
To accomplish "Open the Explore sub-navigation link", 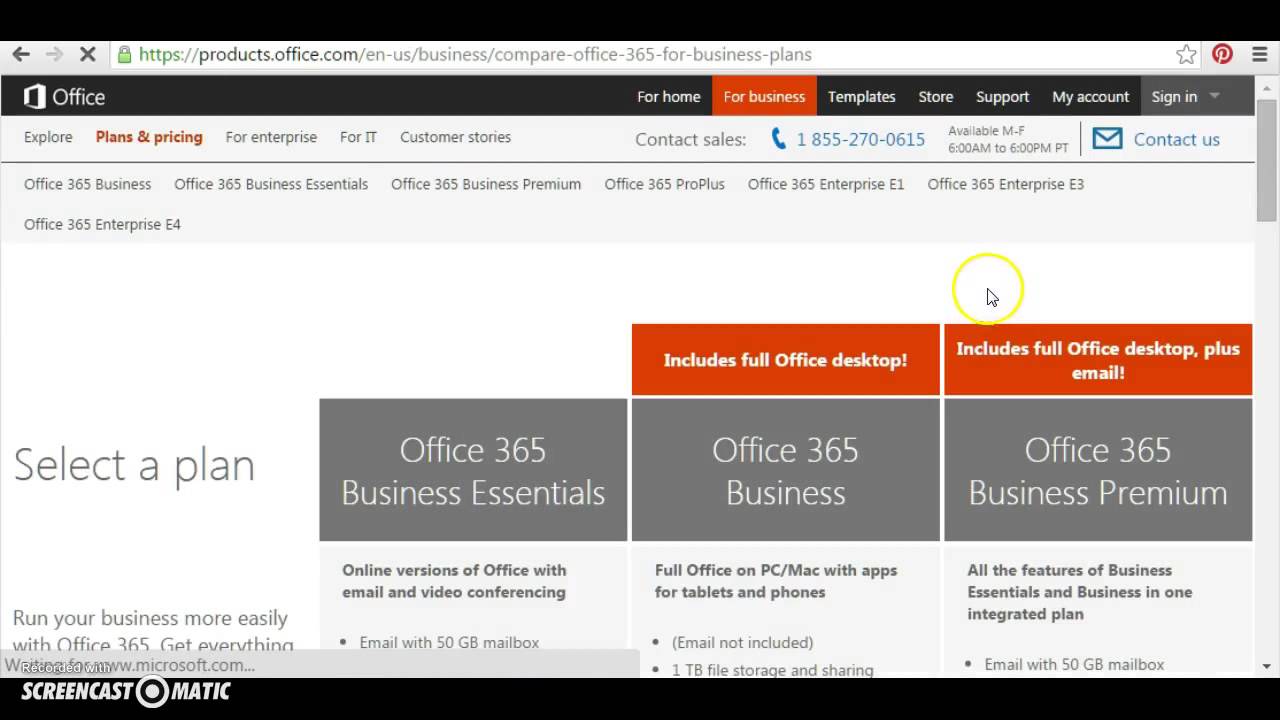I will click(x=48, y=137).
